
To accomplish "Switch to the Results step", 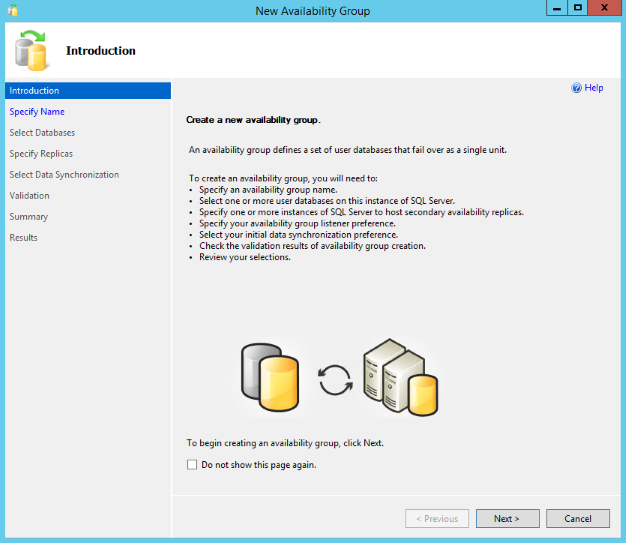I will [x=24, y=238].
